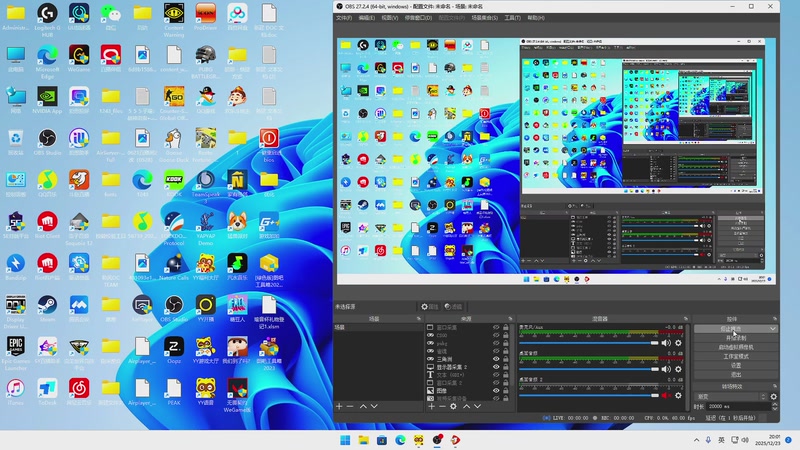Open the 场景集合(S) menu in OBS
800x450 pixels.
point(484,18)
